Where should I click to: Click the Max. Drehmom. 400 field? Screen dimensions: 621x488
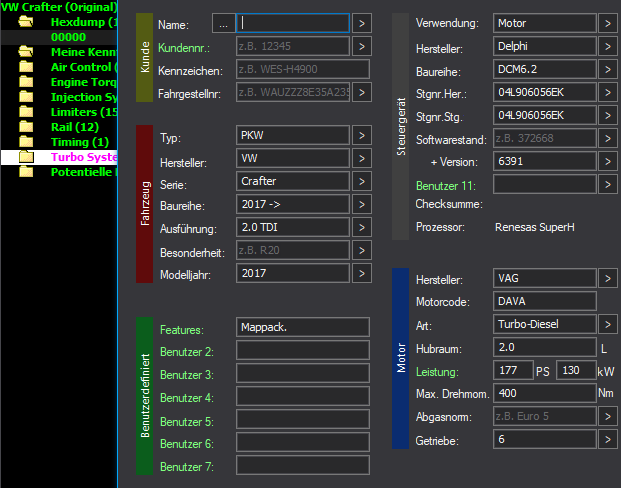tap(545, 393)
